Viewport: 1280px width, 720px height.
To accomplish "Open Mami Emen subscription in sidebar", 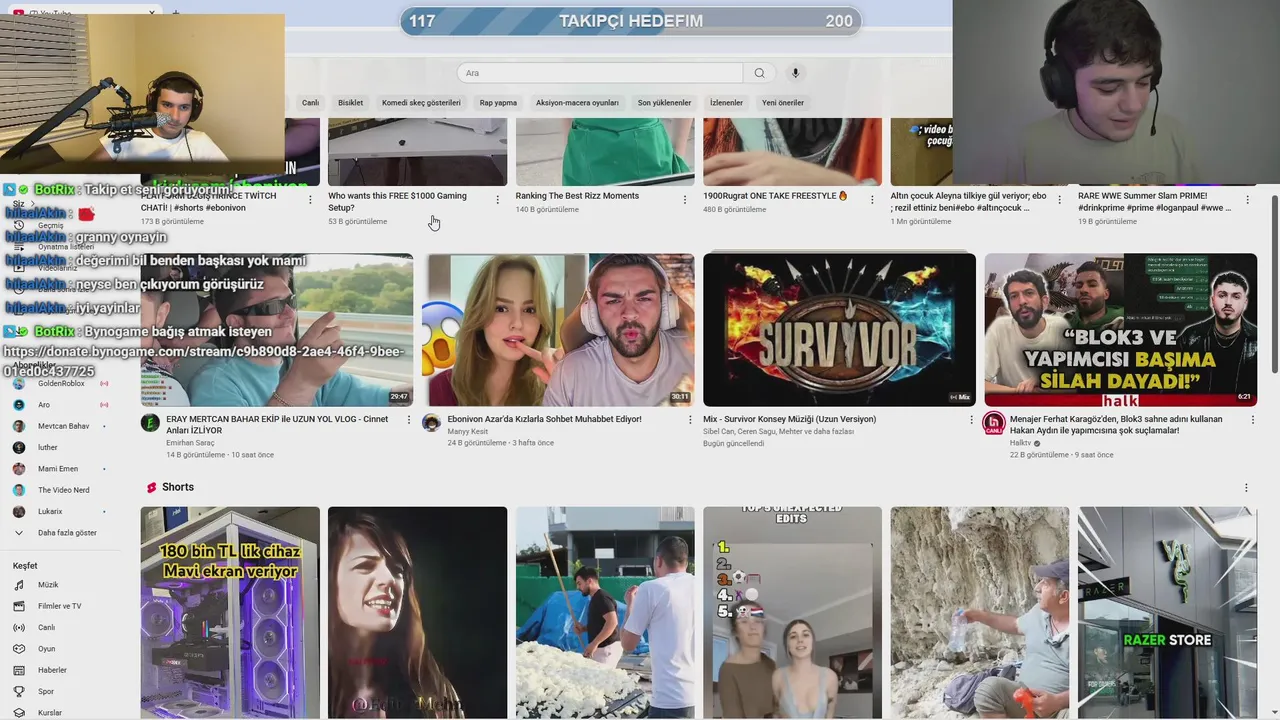I will click(60, 469).
